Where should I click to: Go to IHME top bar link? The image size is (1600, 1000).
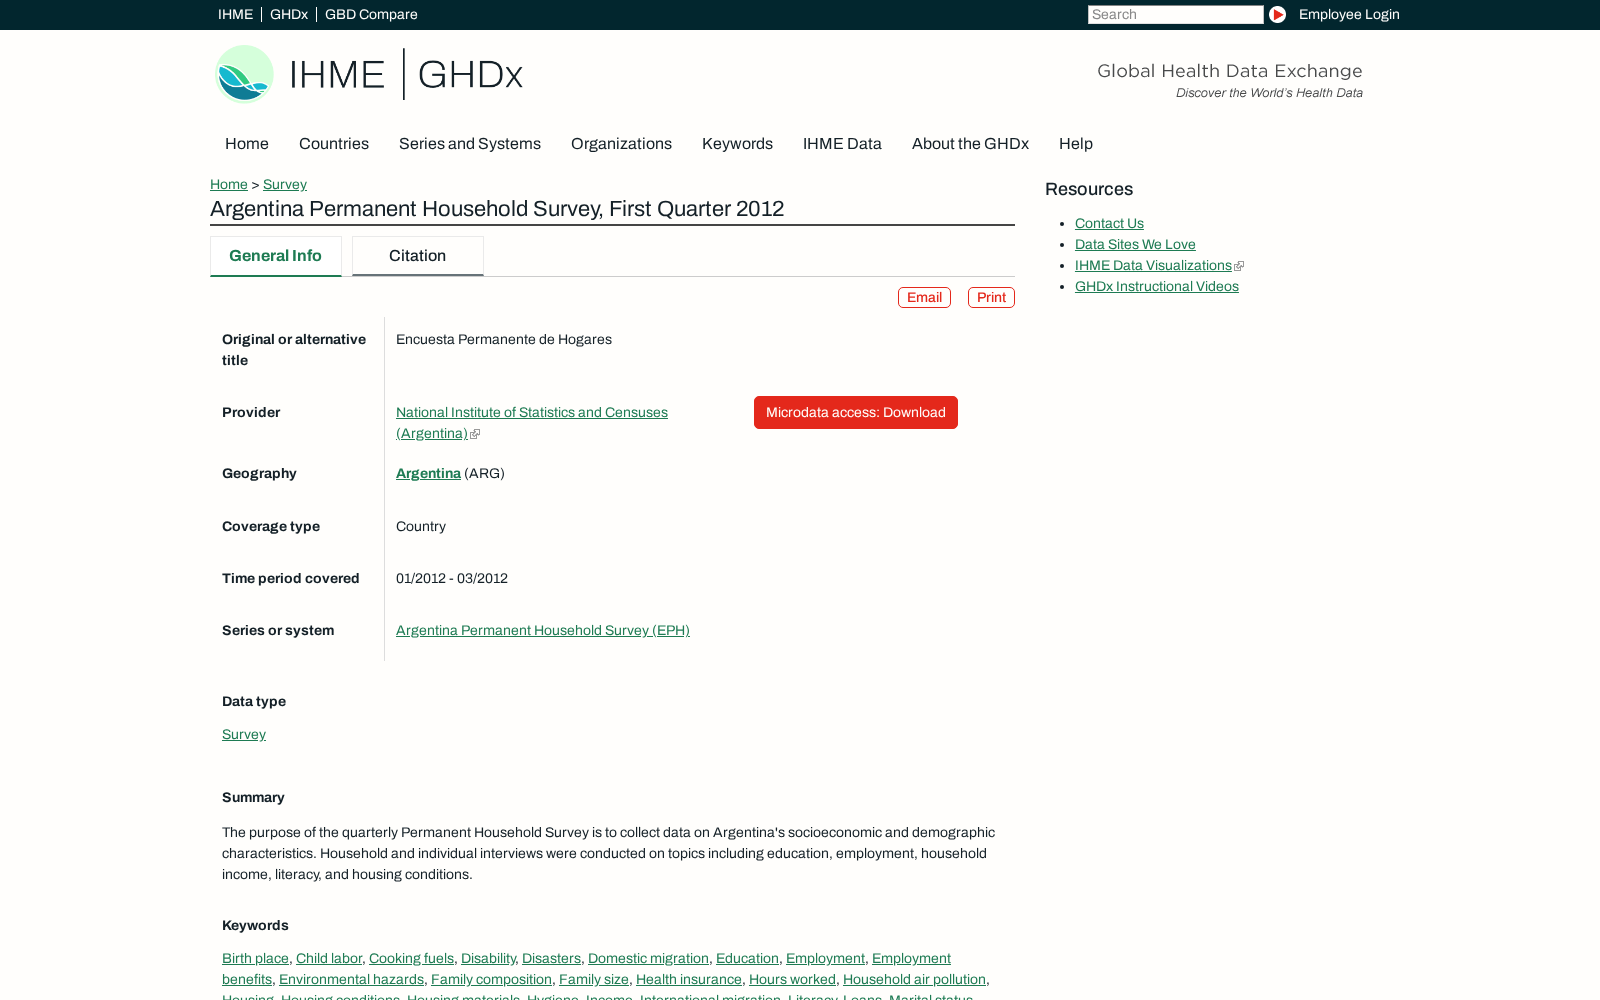click(x=235, y=14)
